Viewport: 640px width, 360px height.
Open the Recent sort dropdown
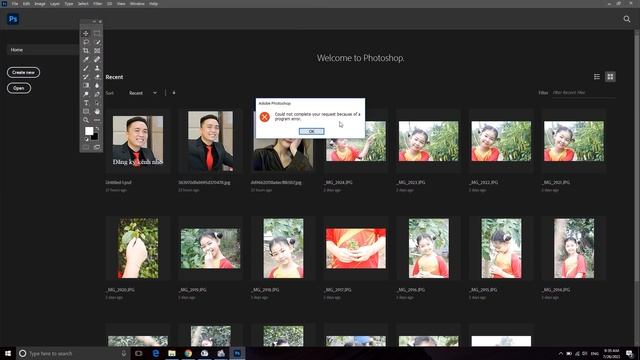142,93
